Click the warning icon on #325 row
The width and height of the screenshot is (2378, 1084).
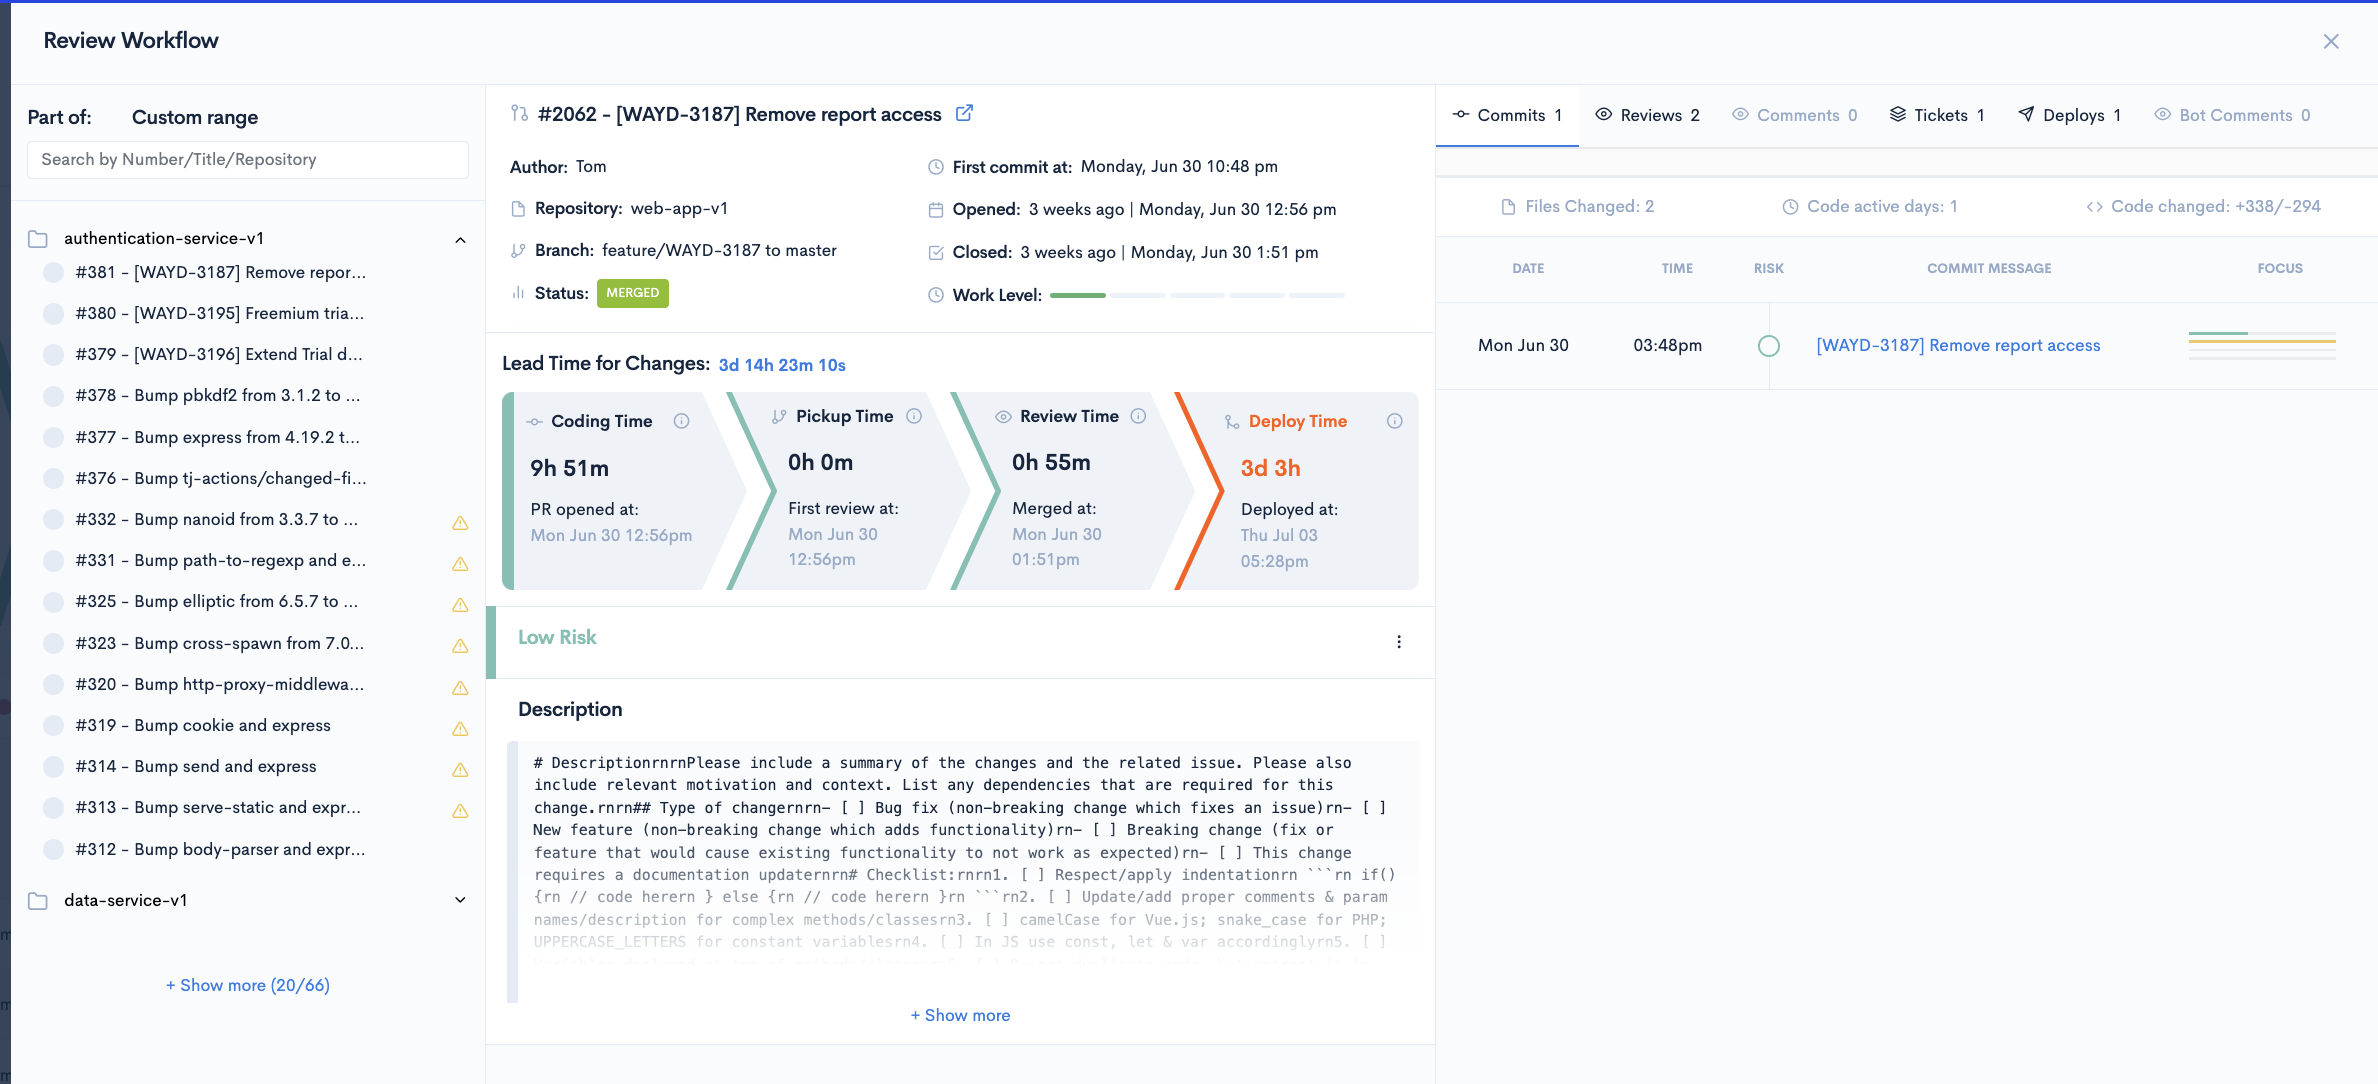[x=460, y=604]
